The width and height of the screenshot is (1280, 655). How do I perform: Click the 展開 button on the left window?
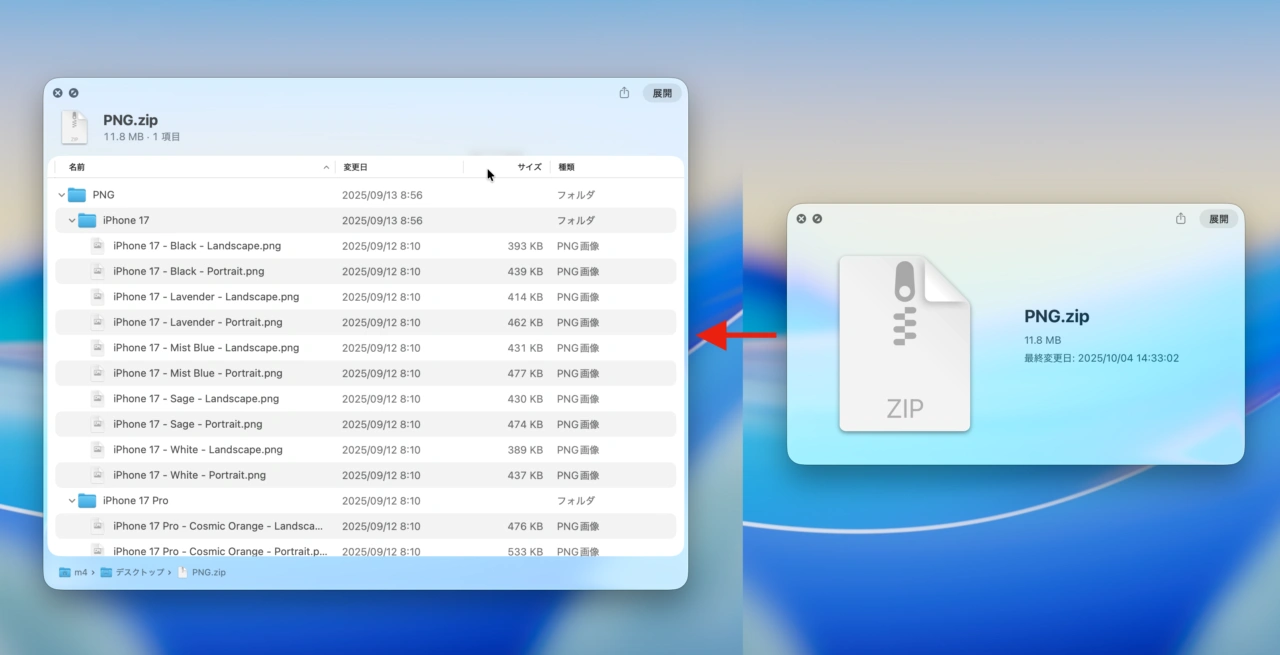(661, 92)
